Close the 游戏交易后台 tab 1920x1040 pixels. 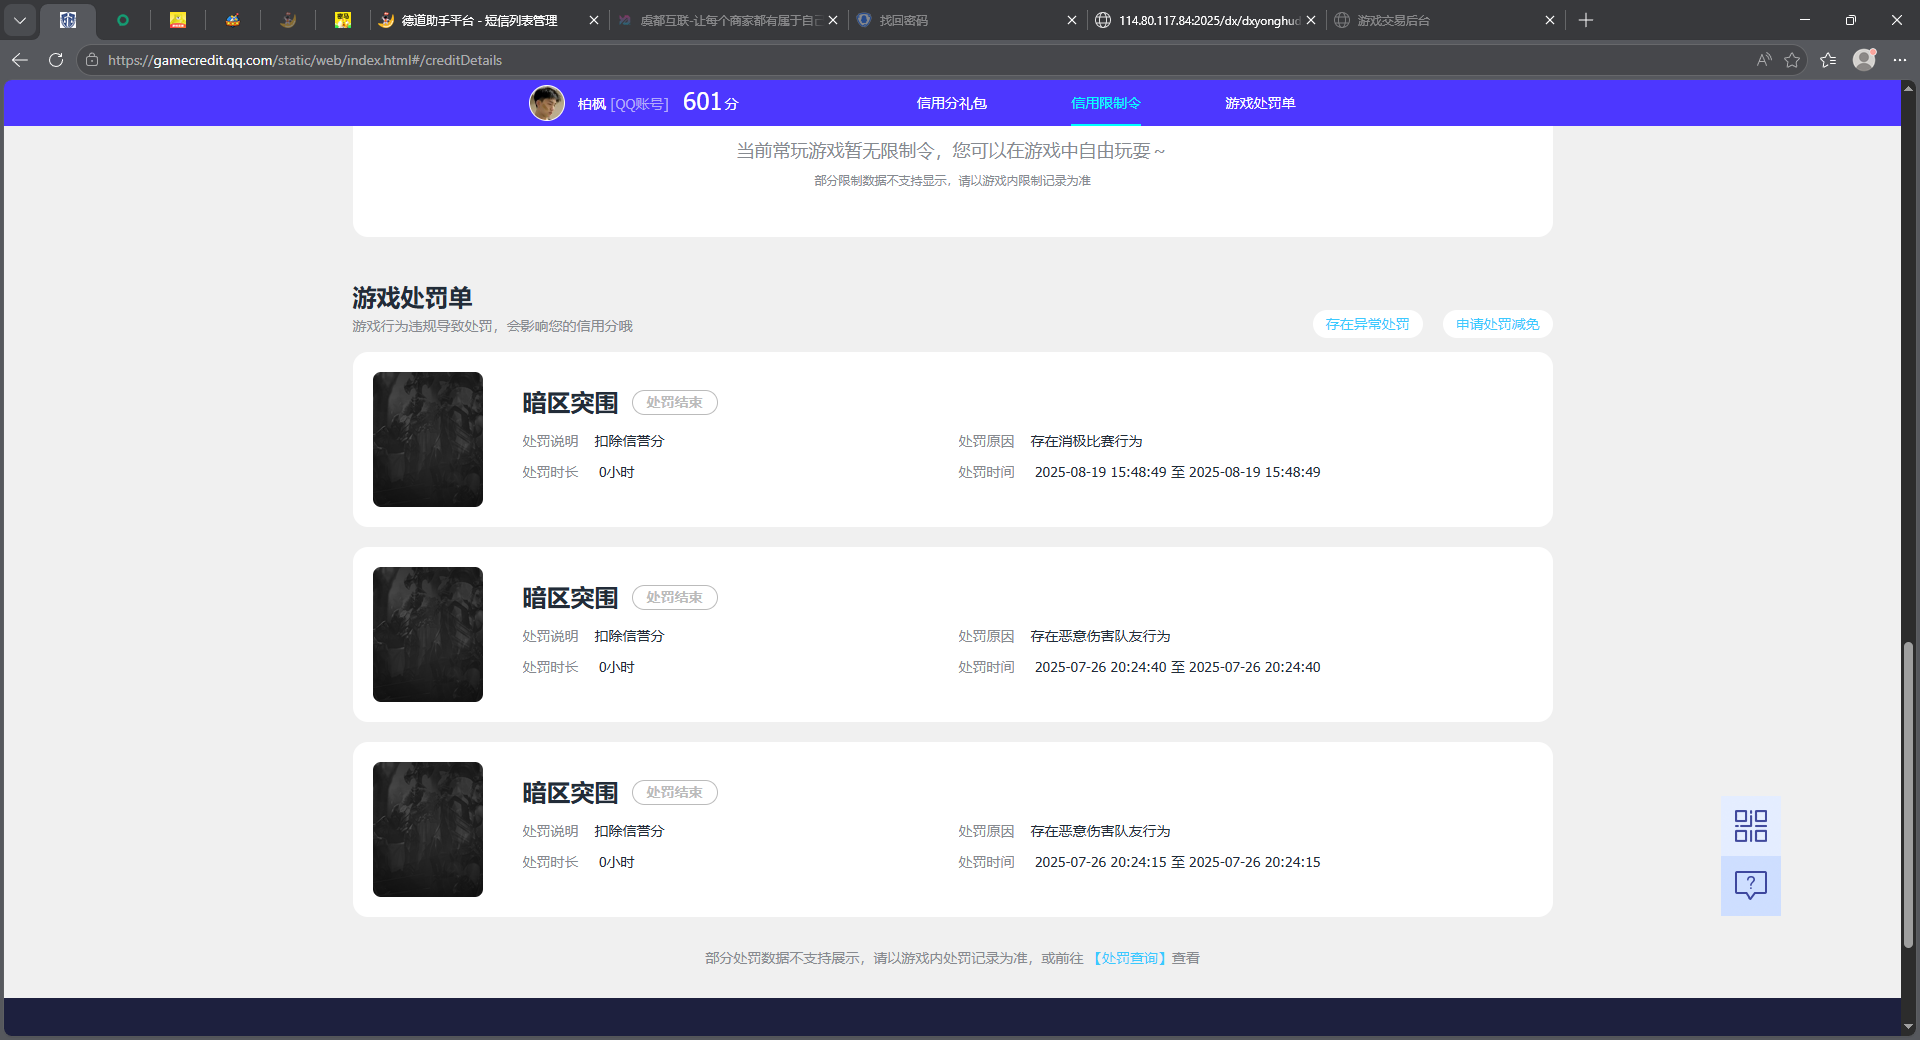(1550, 20)
